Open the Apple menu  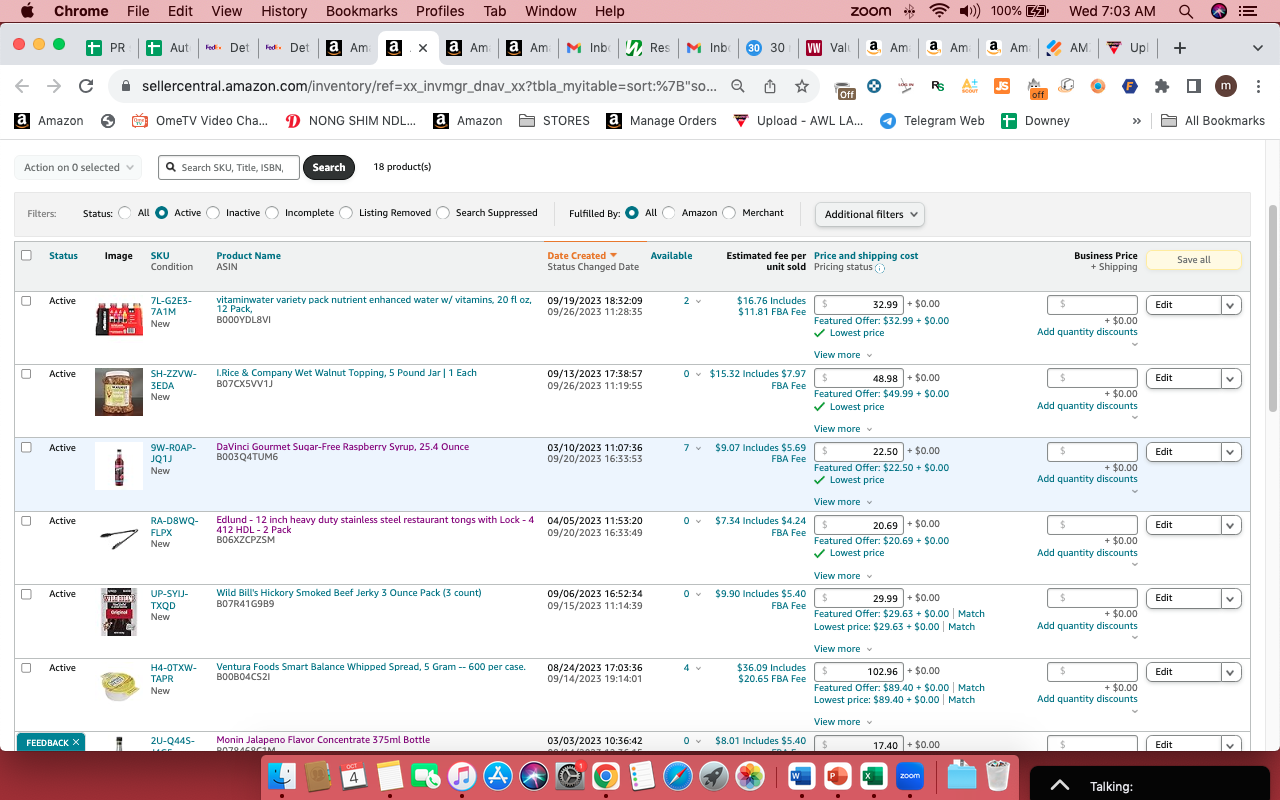coord(26,11)
